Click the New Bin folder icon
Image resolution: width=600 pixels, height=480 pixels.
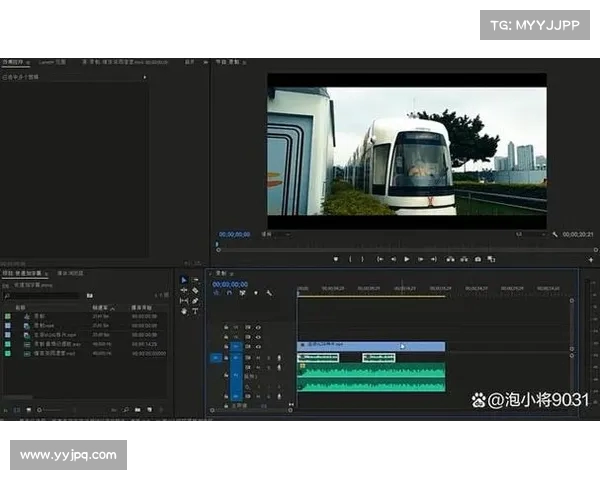pos(137,410)
